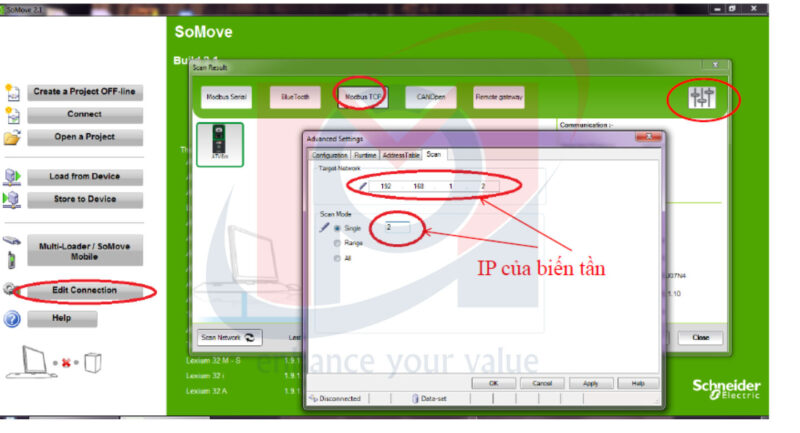Click the Store to Device icon
Screen dimensions: 800x433
tap(12, 199)
